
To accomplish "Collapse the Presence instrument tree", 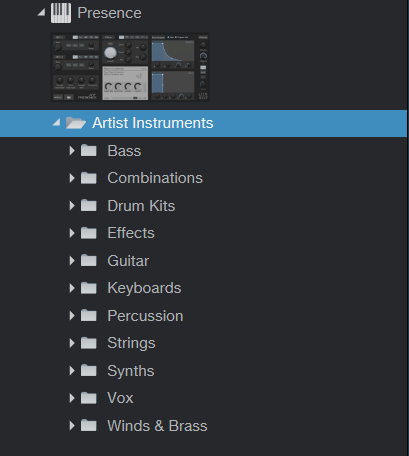I will 42,12.
